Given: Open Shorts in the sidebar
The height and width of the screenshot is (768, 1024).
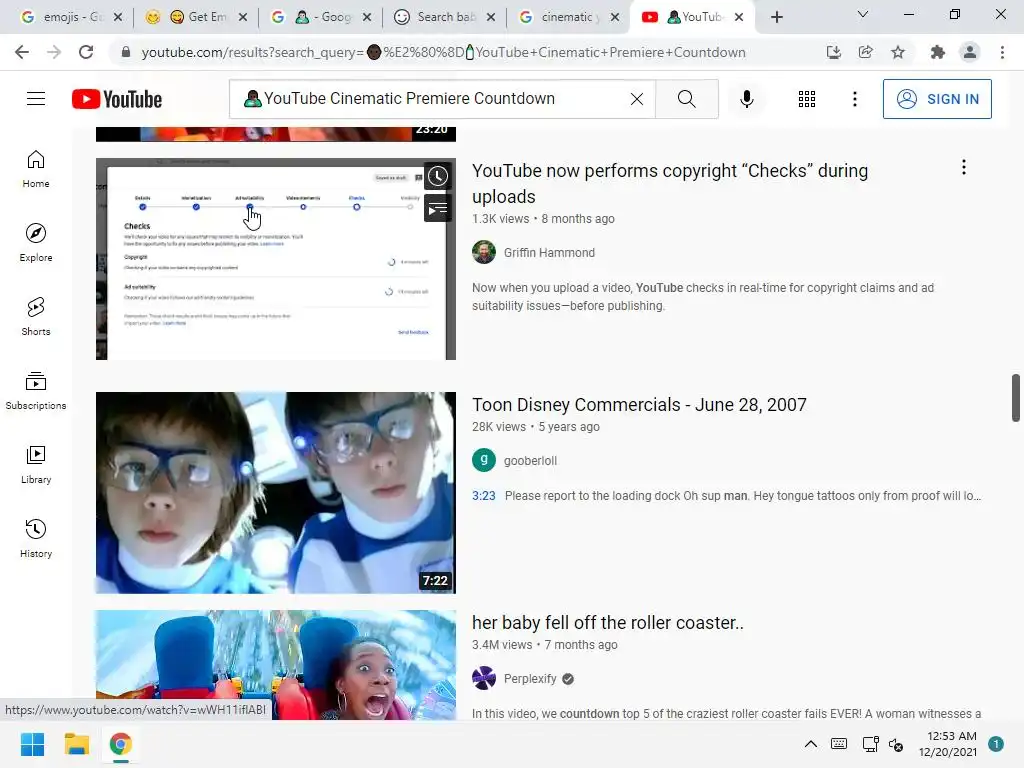Looking at the screenshot, I should (x=36, y=317).
